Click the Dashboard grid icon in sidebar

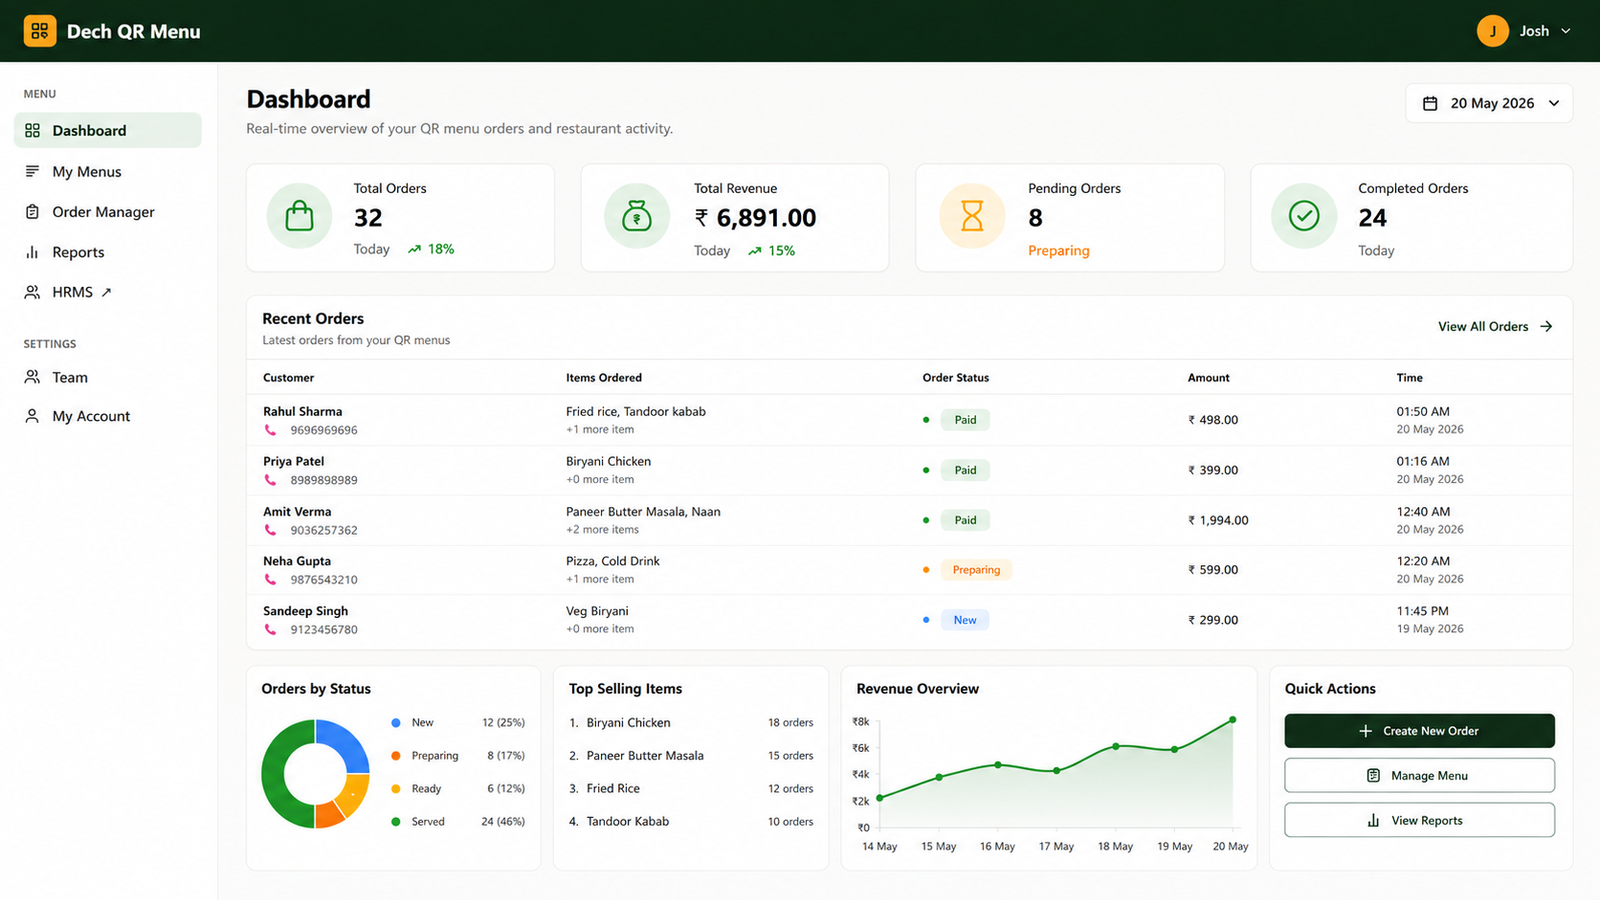(x=32, y=130)
